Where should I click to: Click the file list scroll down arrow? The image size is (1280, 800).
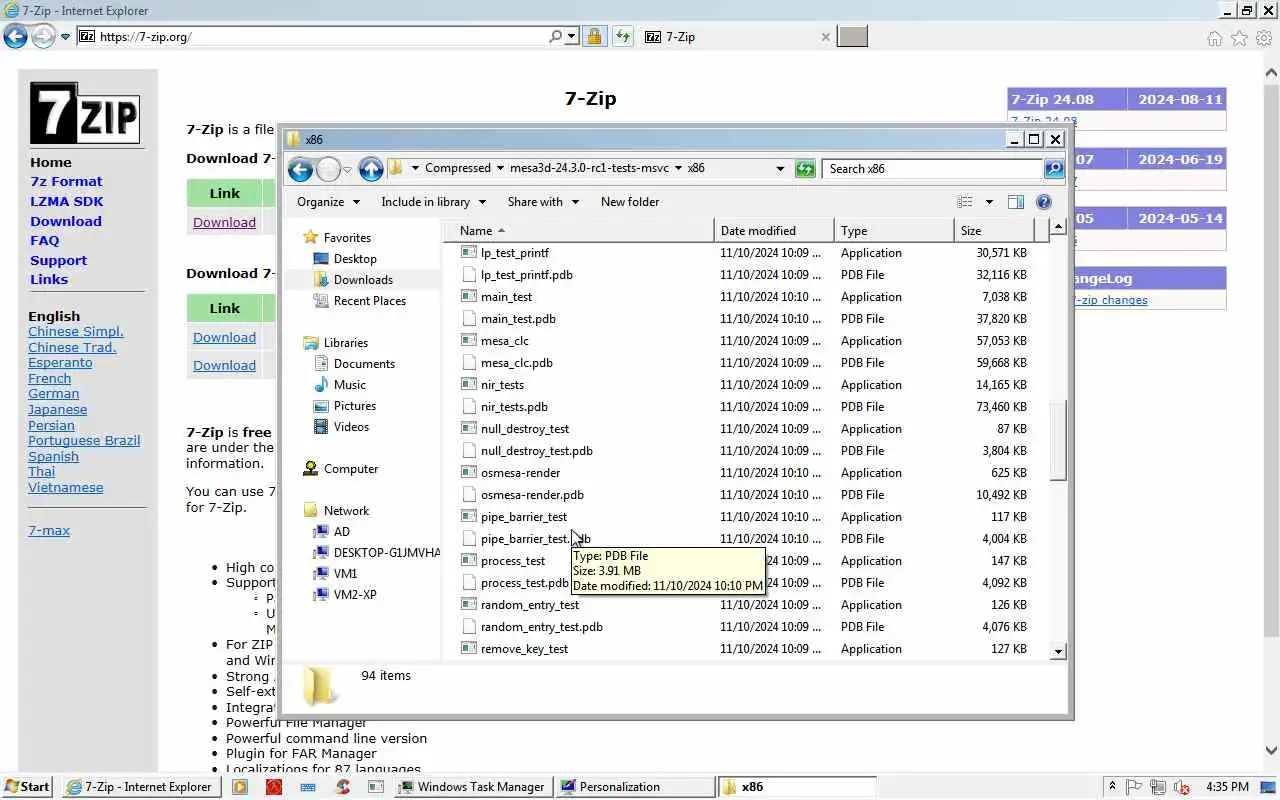point(1058,651)
